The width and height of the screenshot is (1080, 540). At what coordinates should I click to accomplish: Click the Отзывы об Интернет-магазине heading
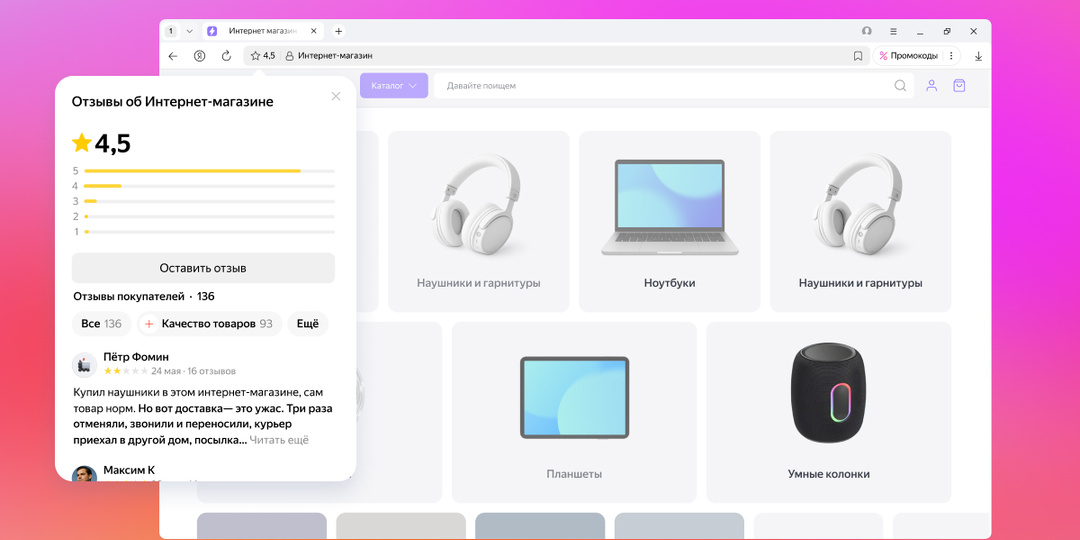173,102
